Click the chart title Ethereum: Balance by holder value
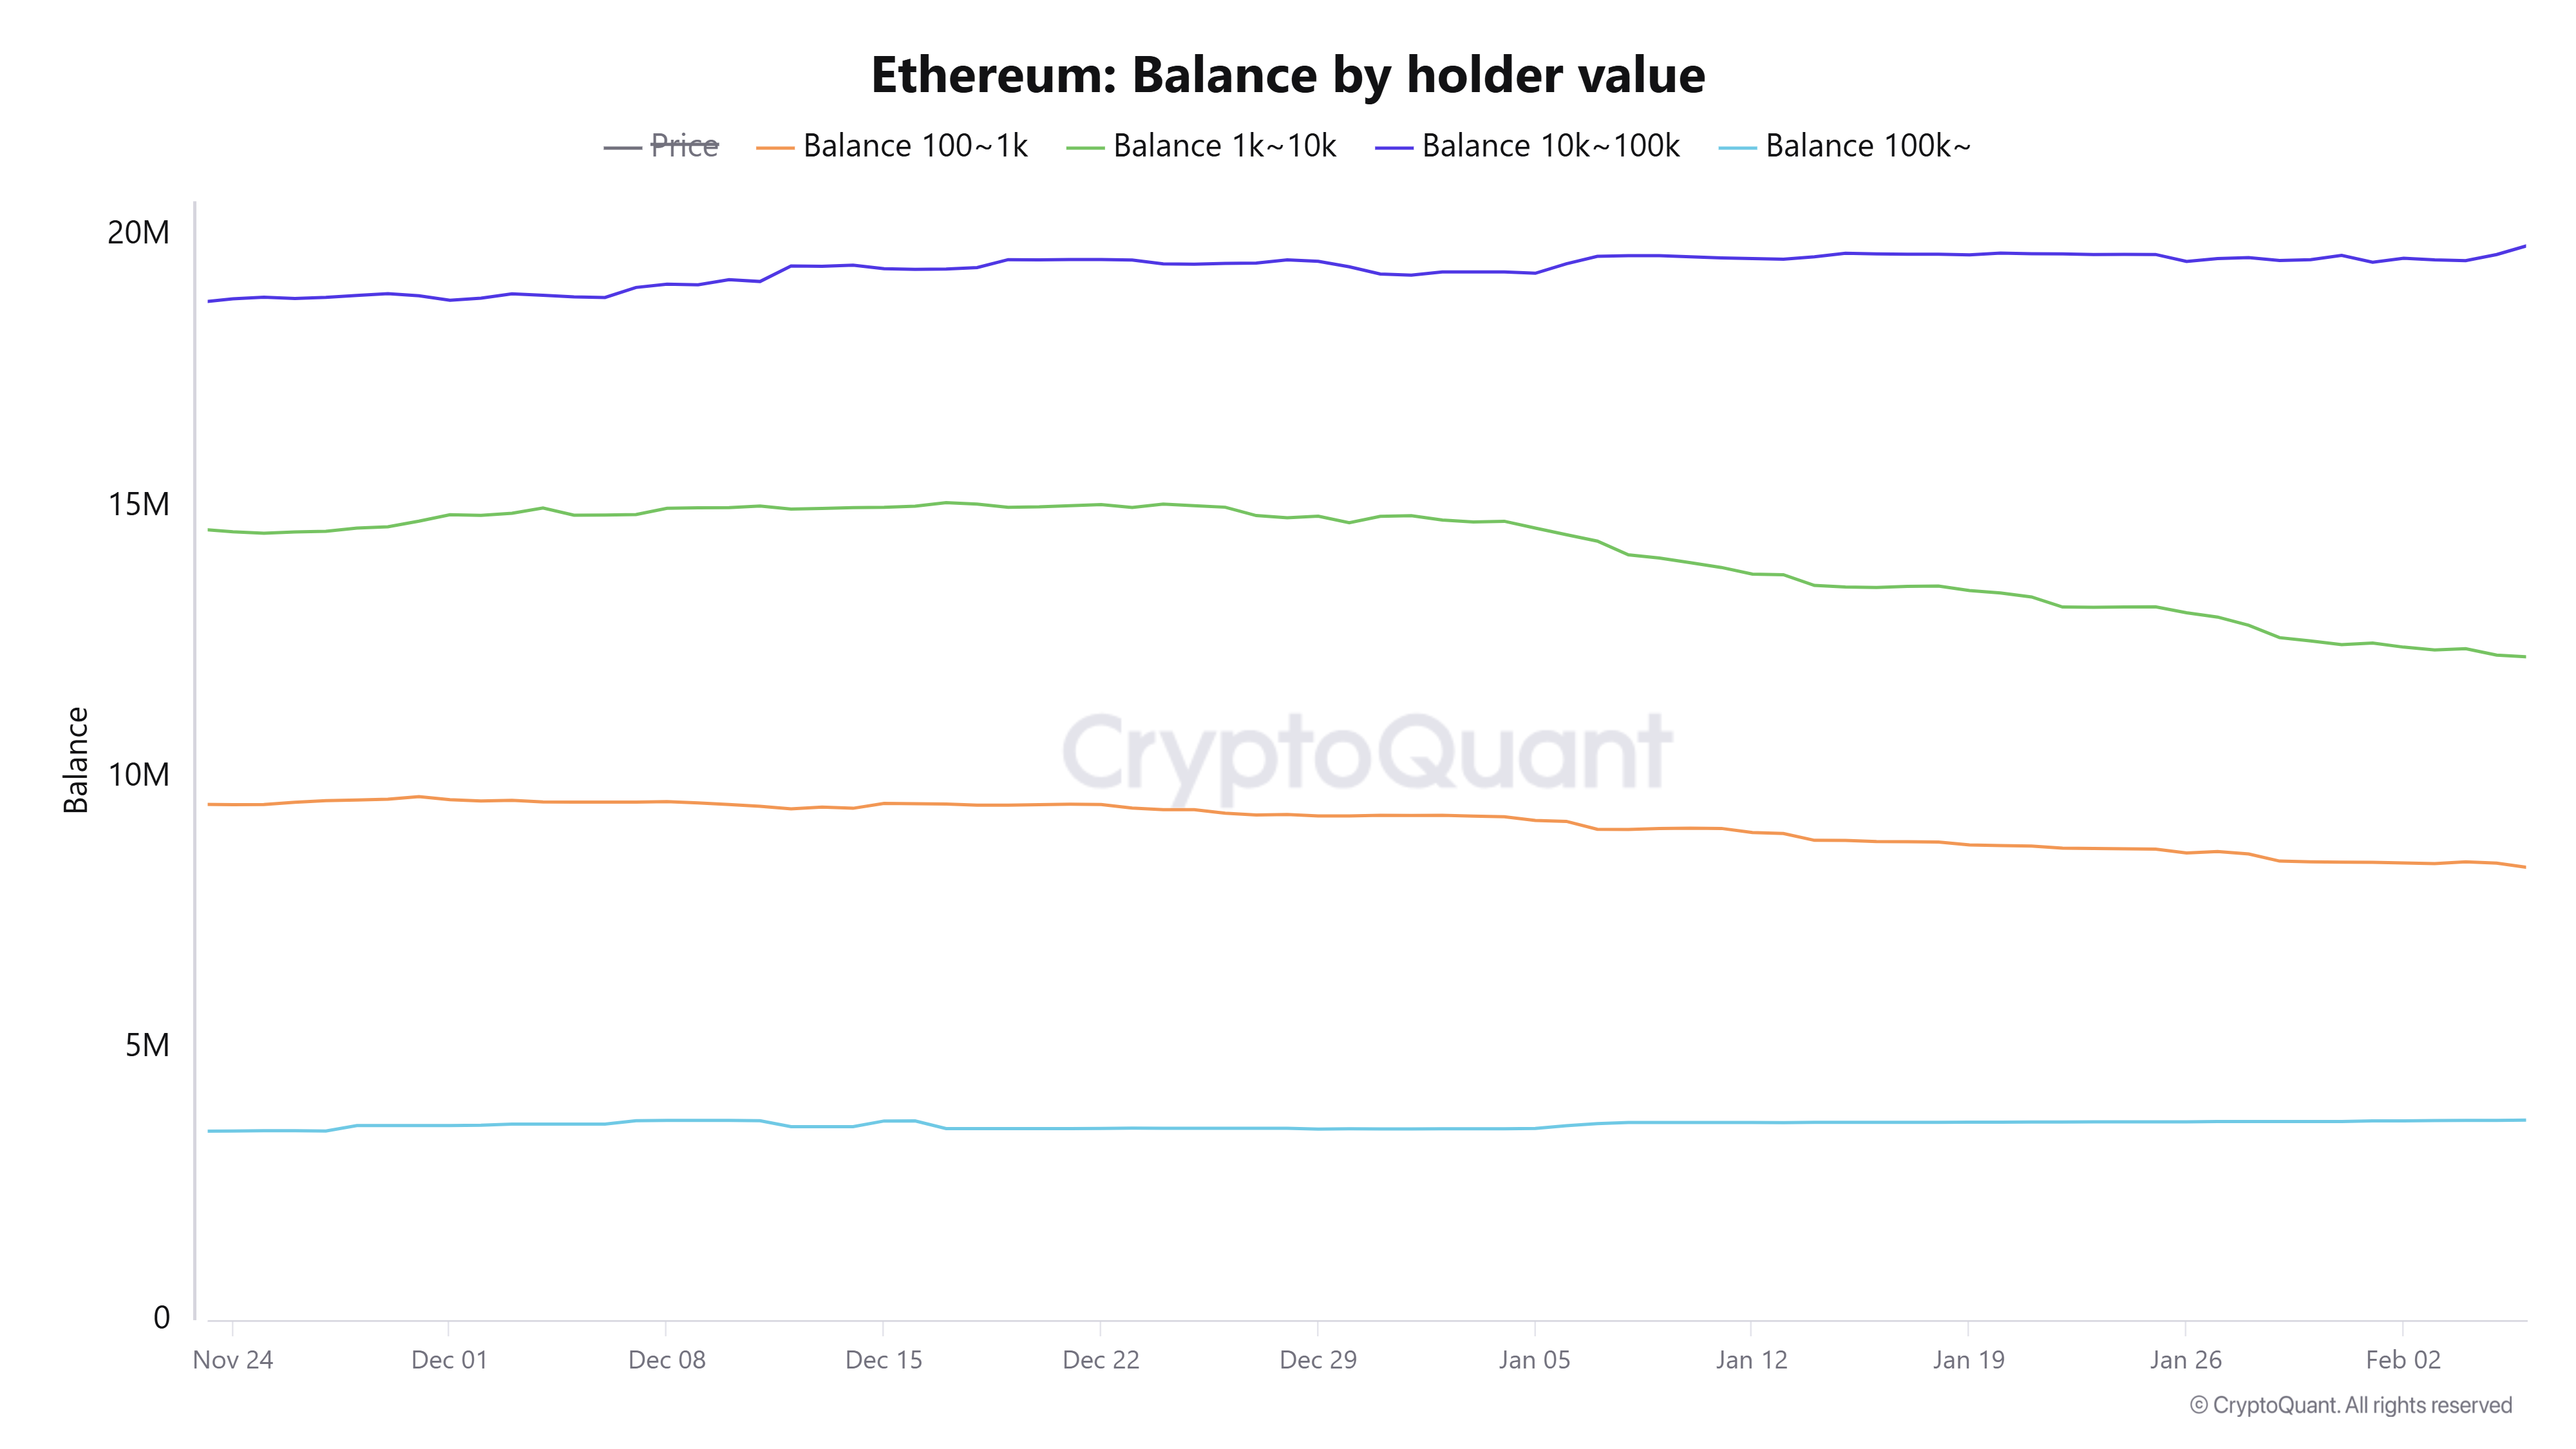The image size is (2576, 1449). [x=1288, y=75]
